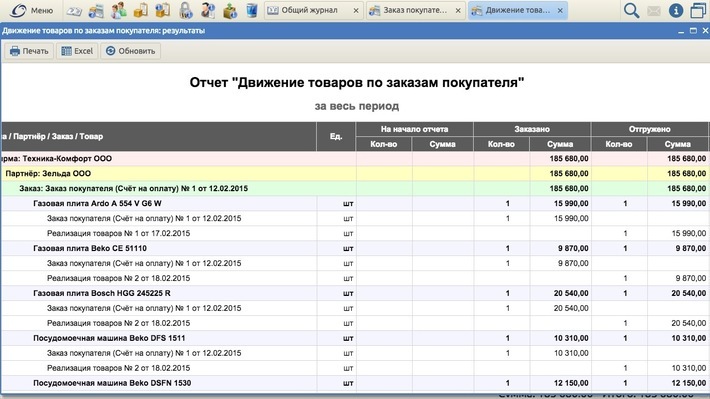
Task: Click the Отгружено column group header
Action: coord(650,129)
